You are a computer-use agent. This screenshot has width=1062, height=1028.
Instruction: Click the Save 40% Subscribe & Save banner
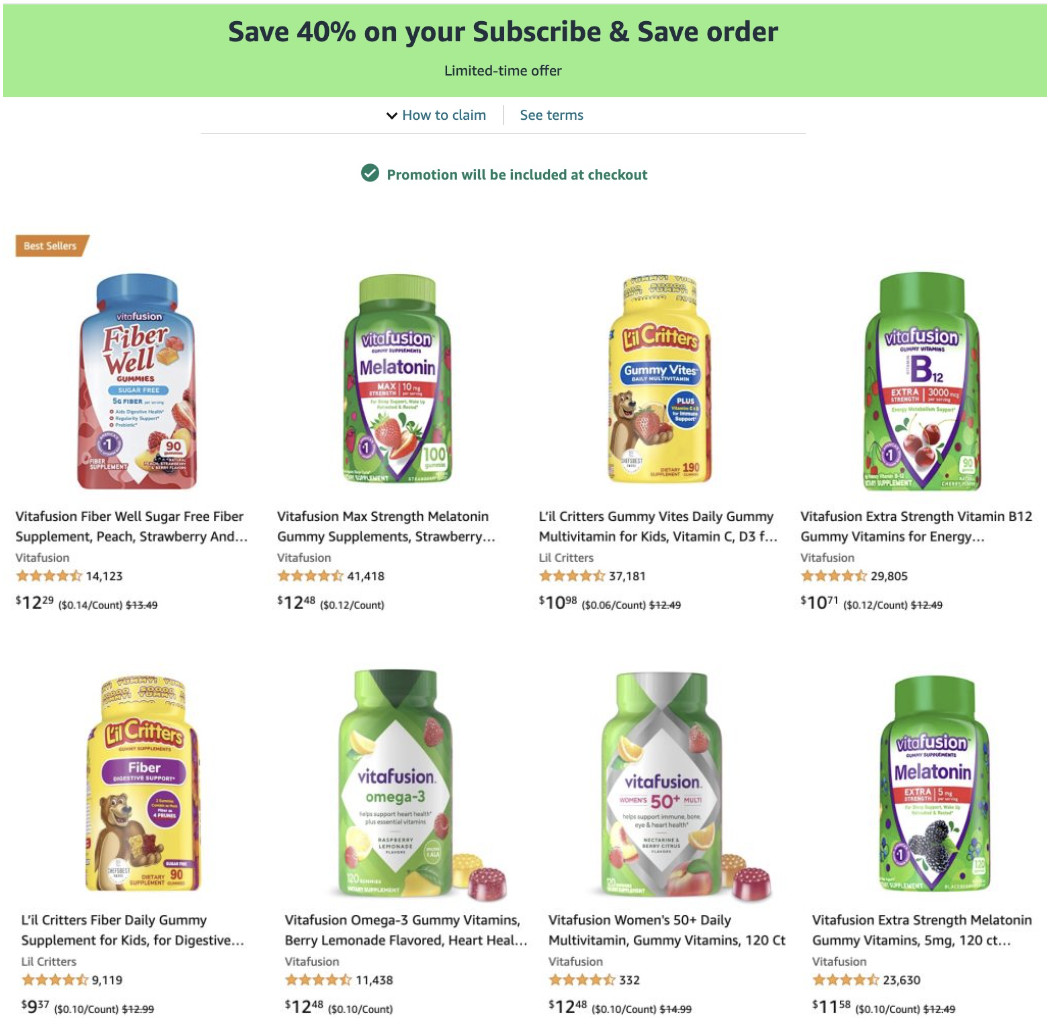503,48
